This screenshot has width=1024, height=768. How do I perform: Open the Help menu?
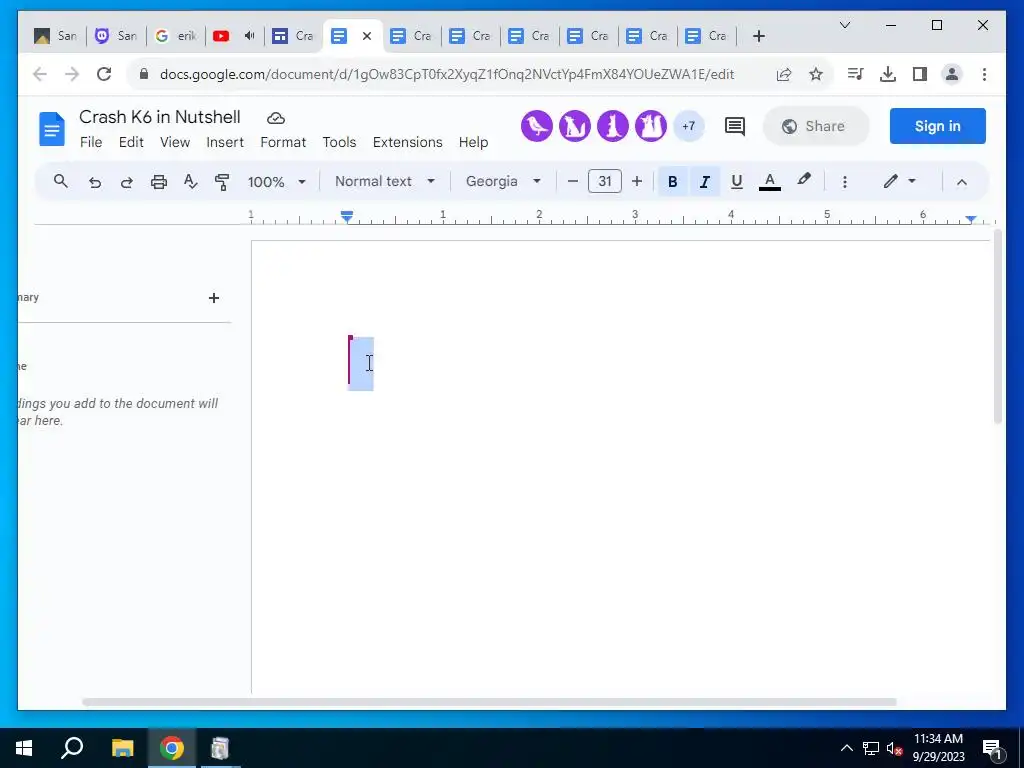(x=473, y=142)
